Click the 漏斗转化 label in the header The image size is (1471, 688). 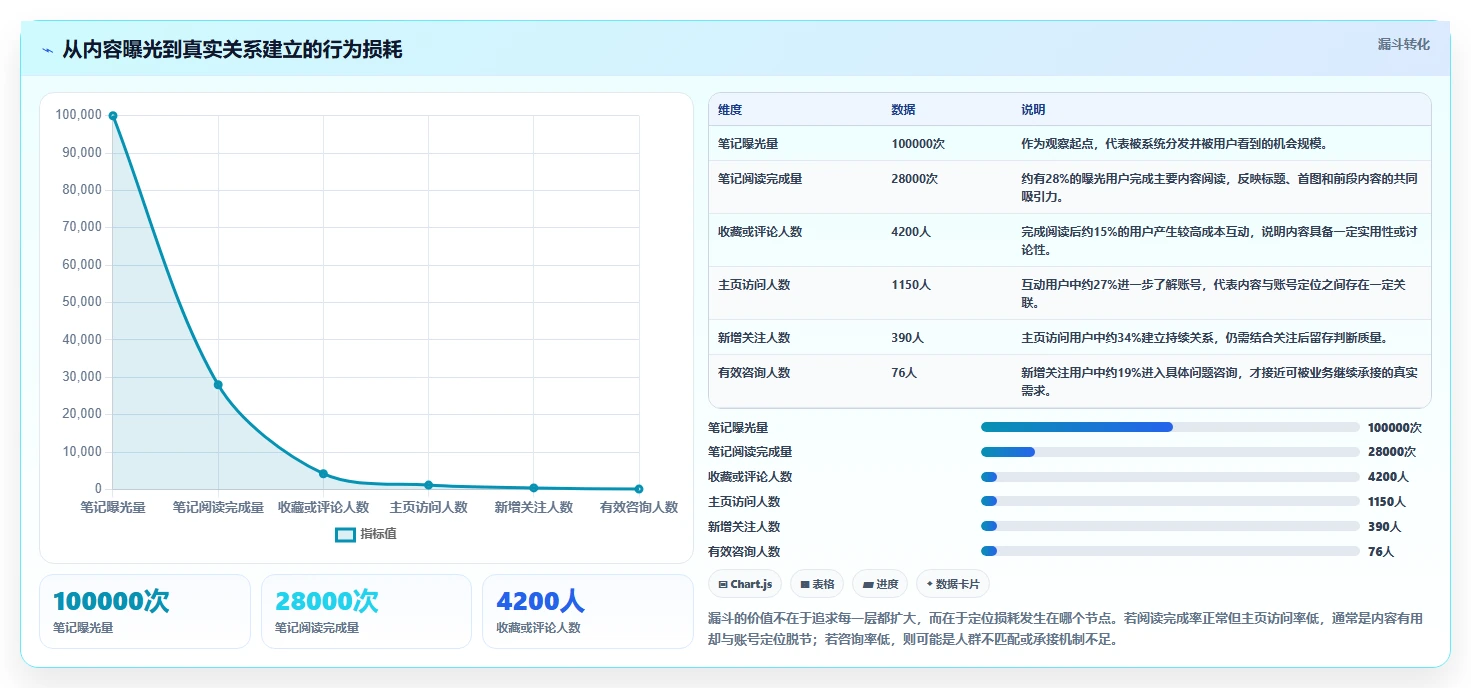(x=1404, y=45)
